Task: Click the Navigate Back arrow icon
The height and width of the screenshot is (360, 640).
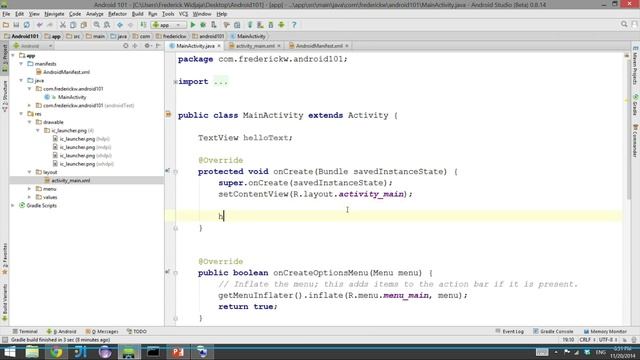Action: (x=120, y=25)
